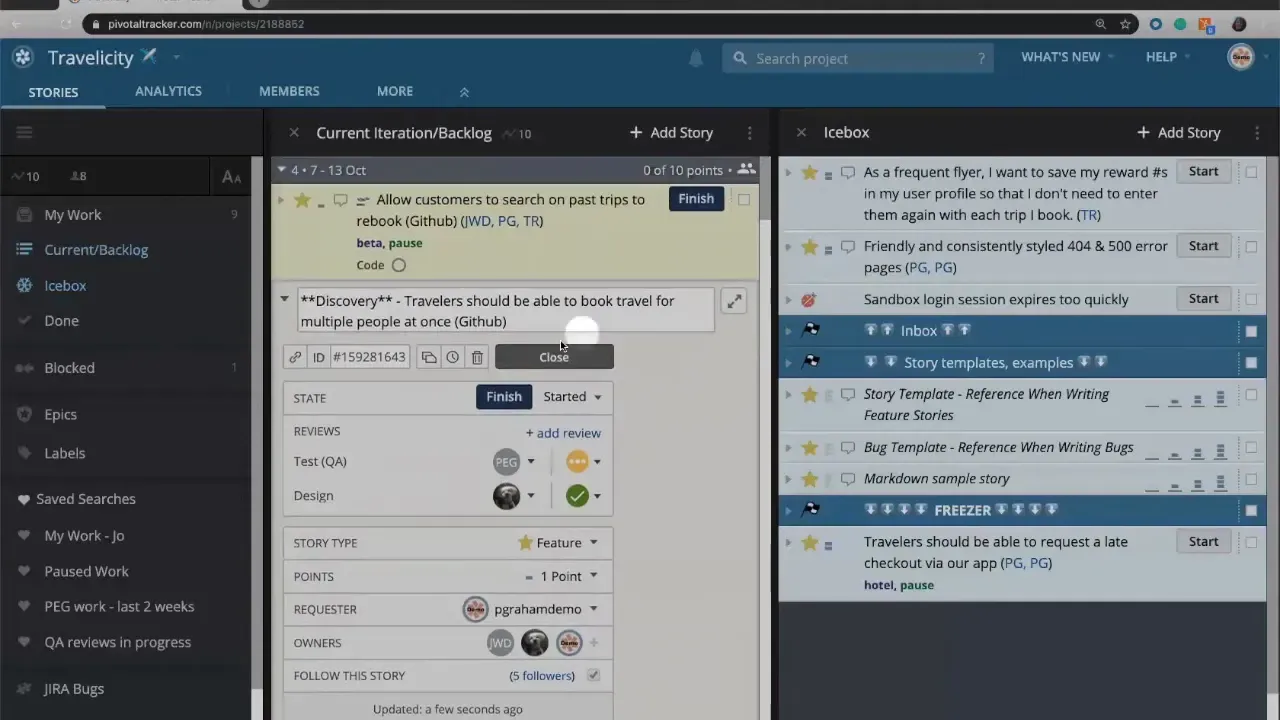Click the comment bubble on the error pages story

847,246
